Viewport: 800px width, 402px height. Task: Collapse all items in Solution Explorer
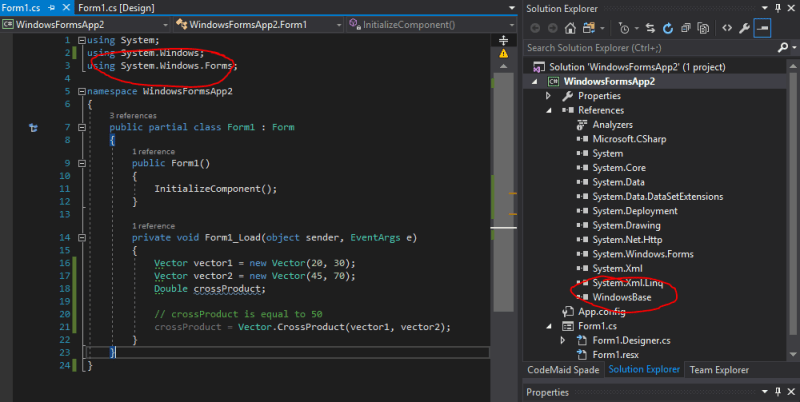[x=685, y=28]
